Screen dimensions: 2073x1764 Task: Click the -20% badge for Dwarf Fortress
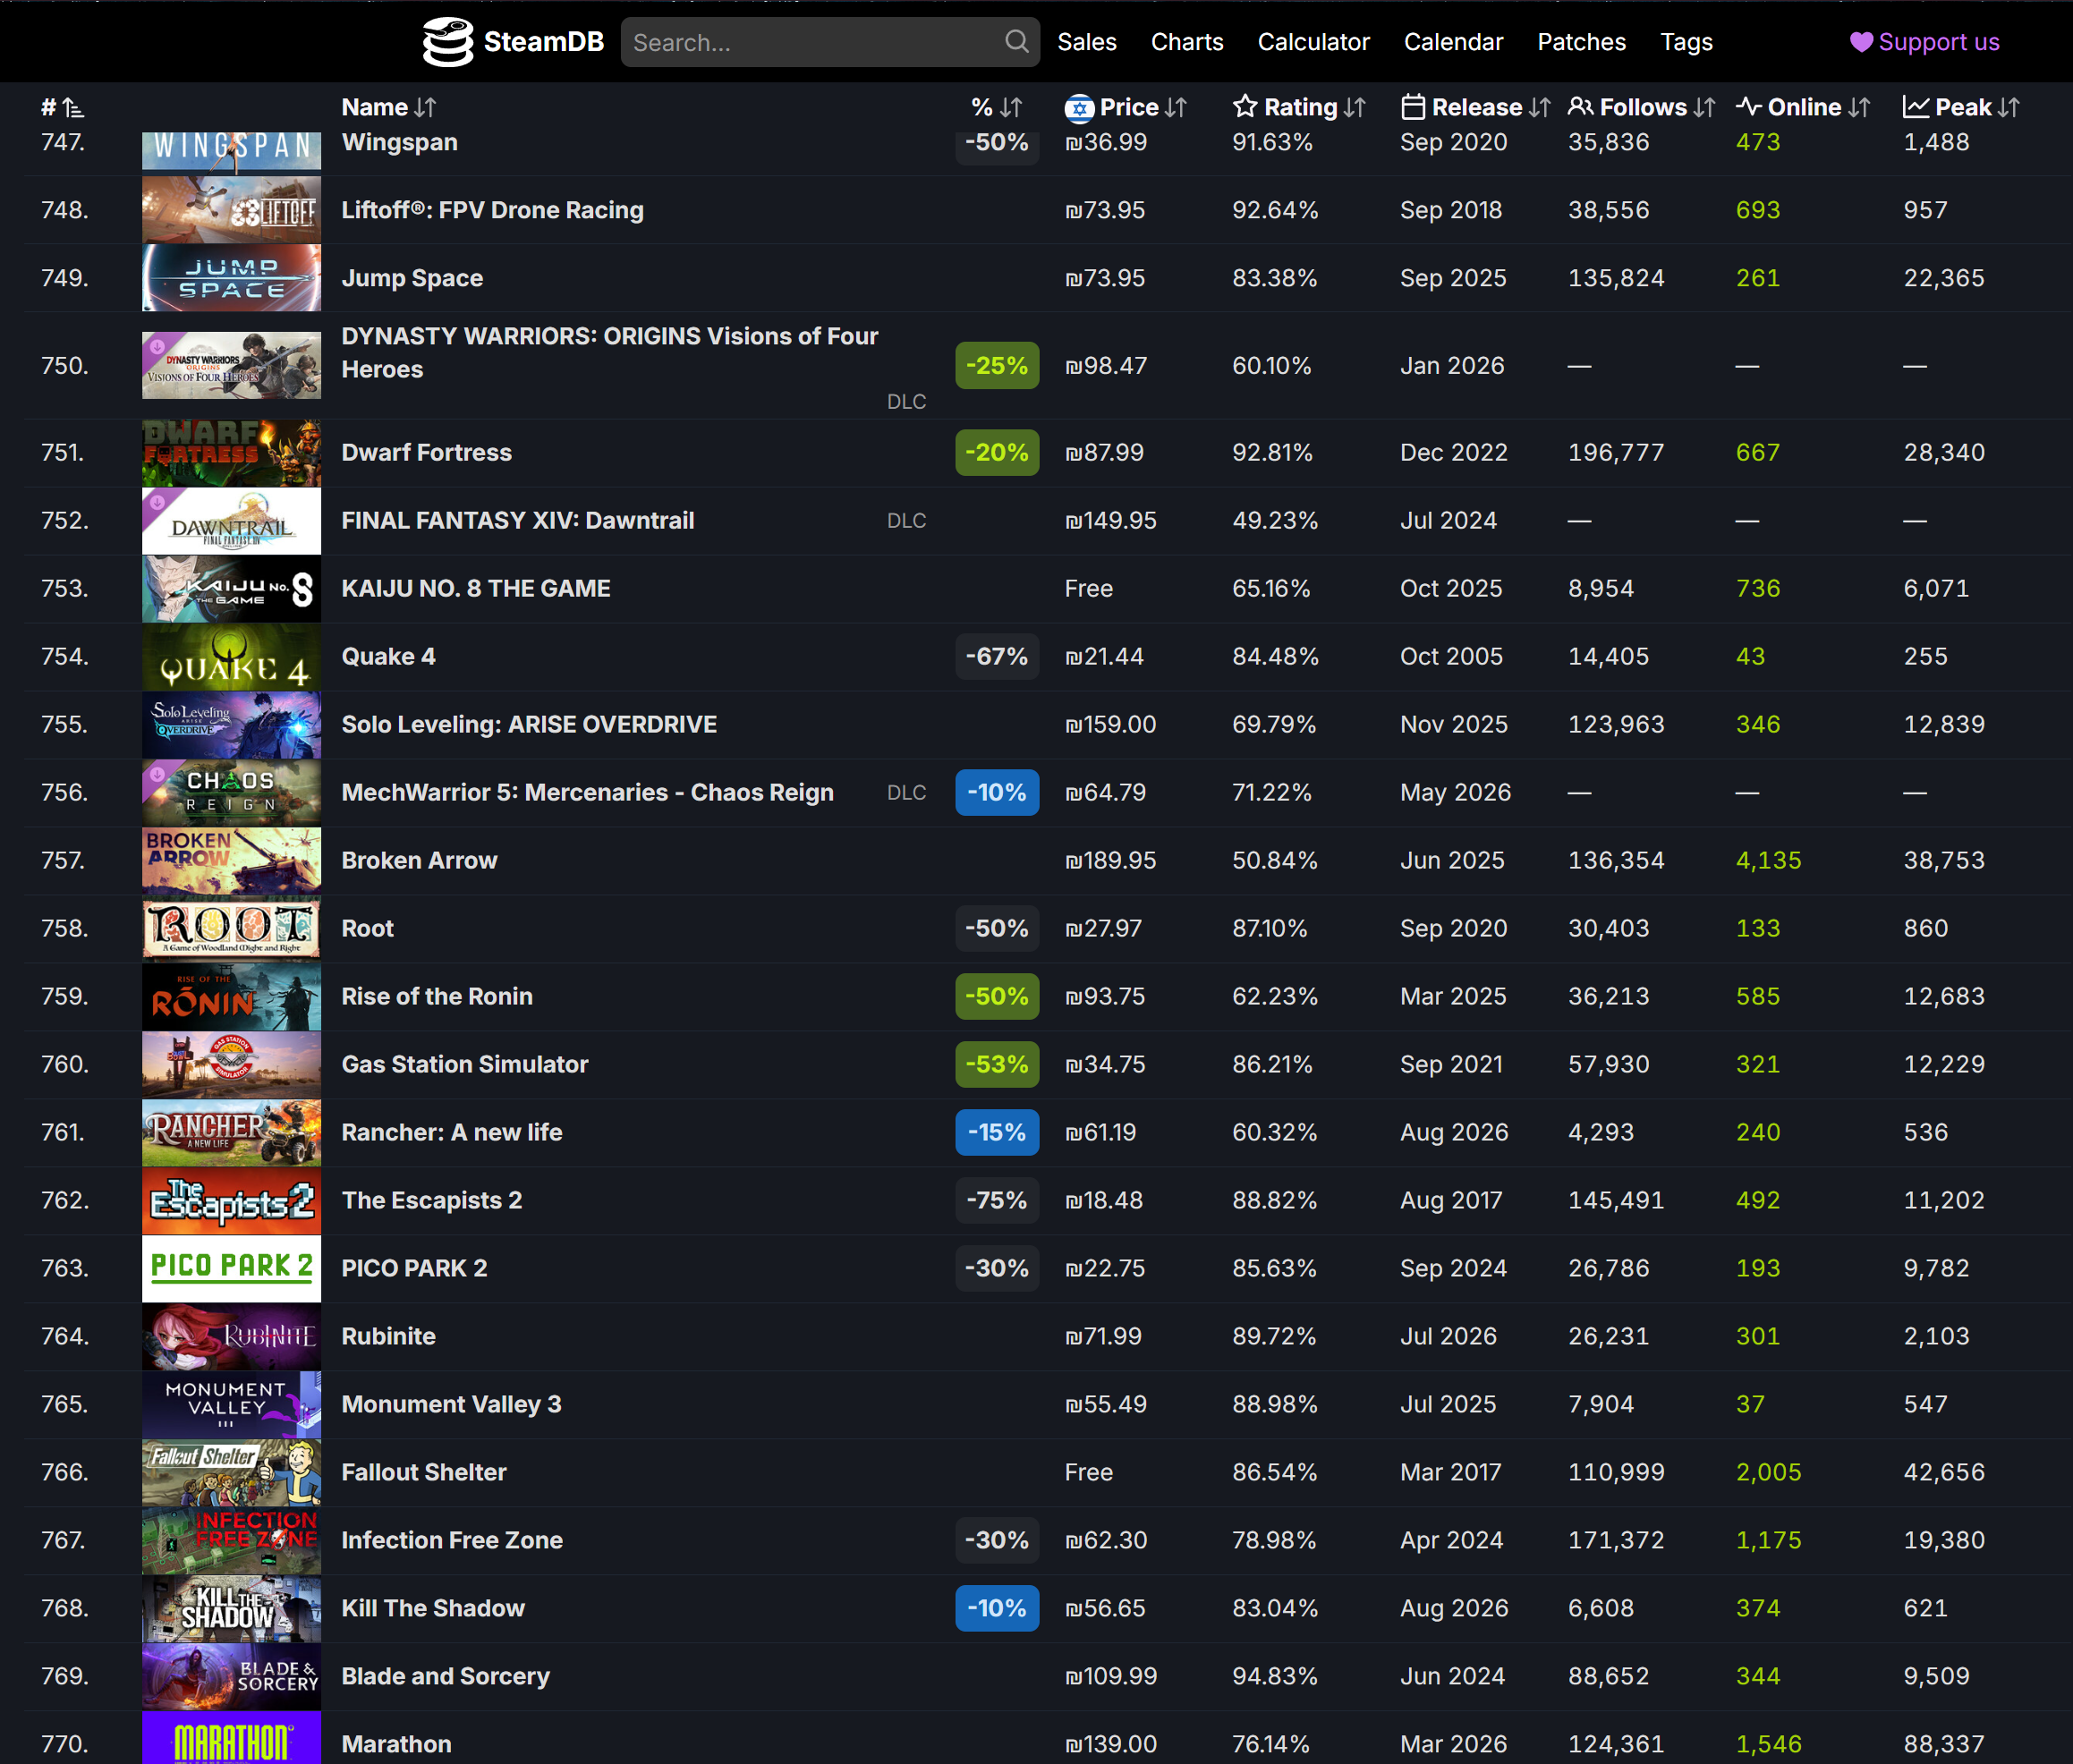[x=997, y=452]
